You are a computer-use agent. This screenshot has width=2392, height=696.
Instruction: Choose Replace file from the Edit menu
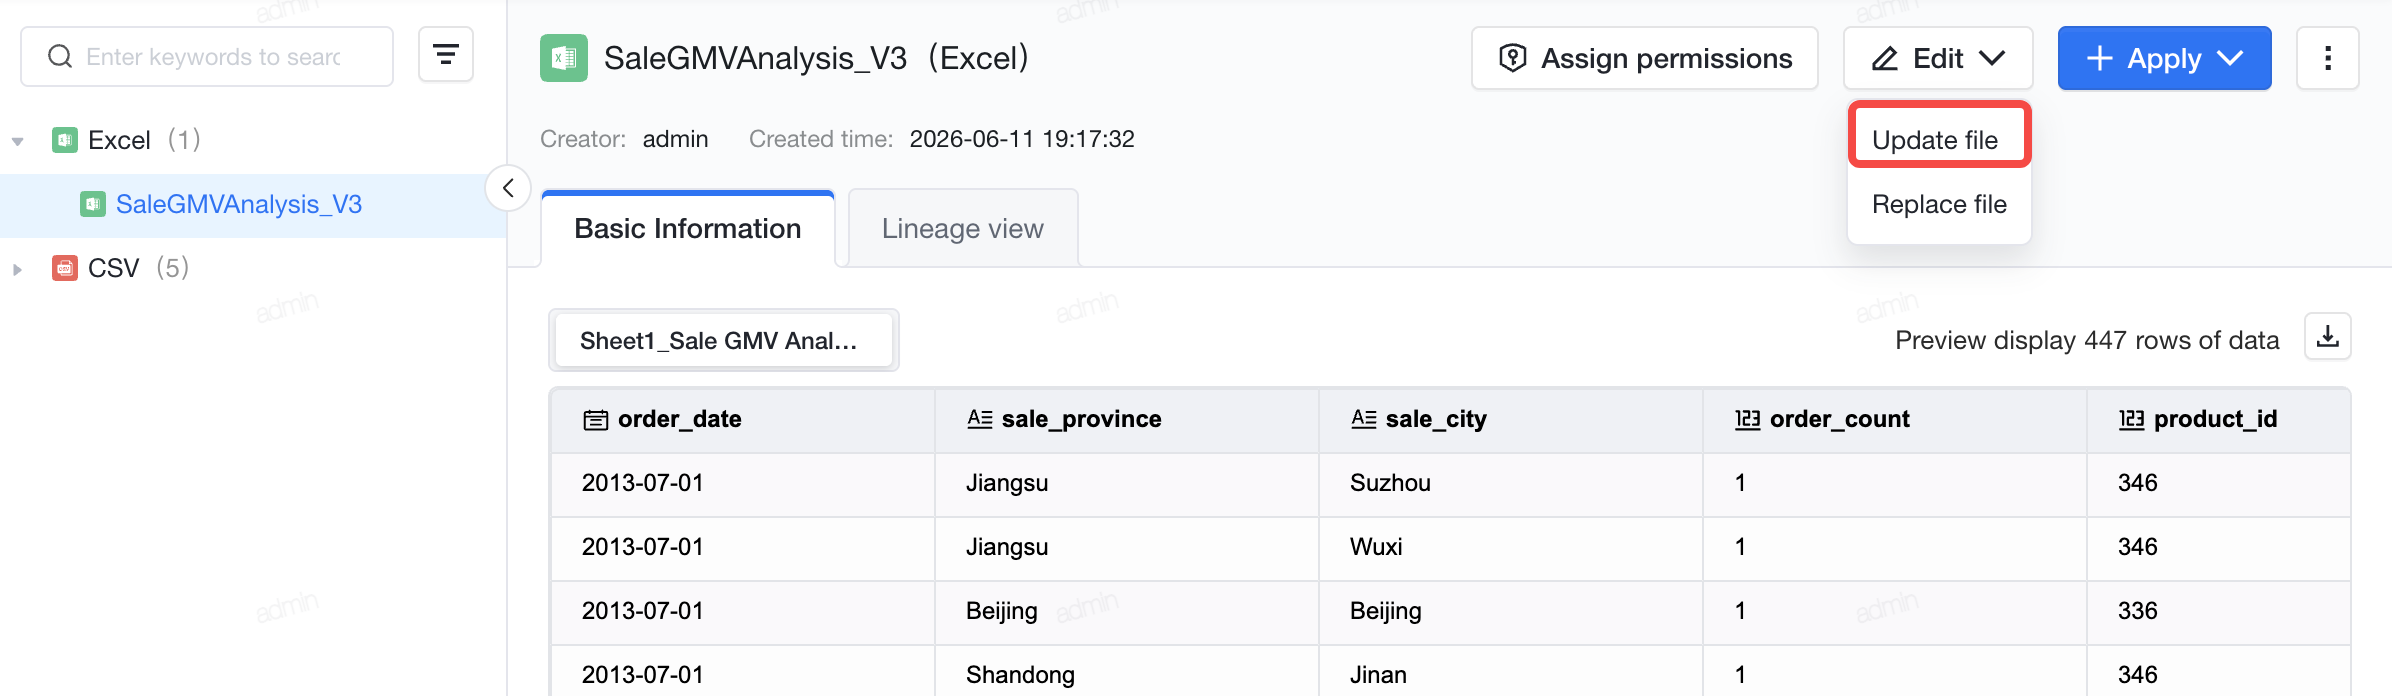click(1939, 204)
